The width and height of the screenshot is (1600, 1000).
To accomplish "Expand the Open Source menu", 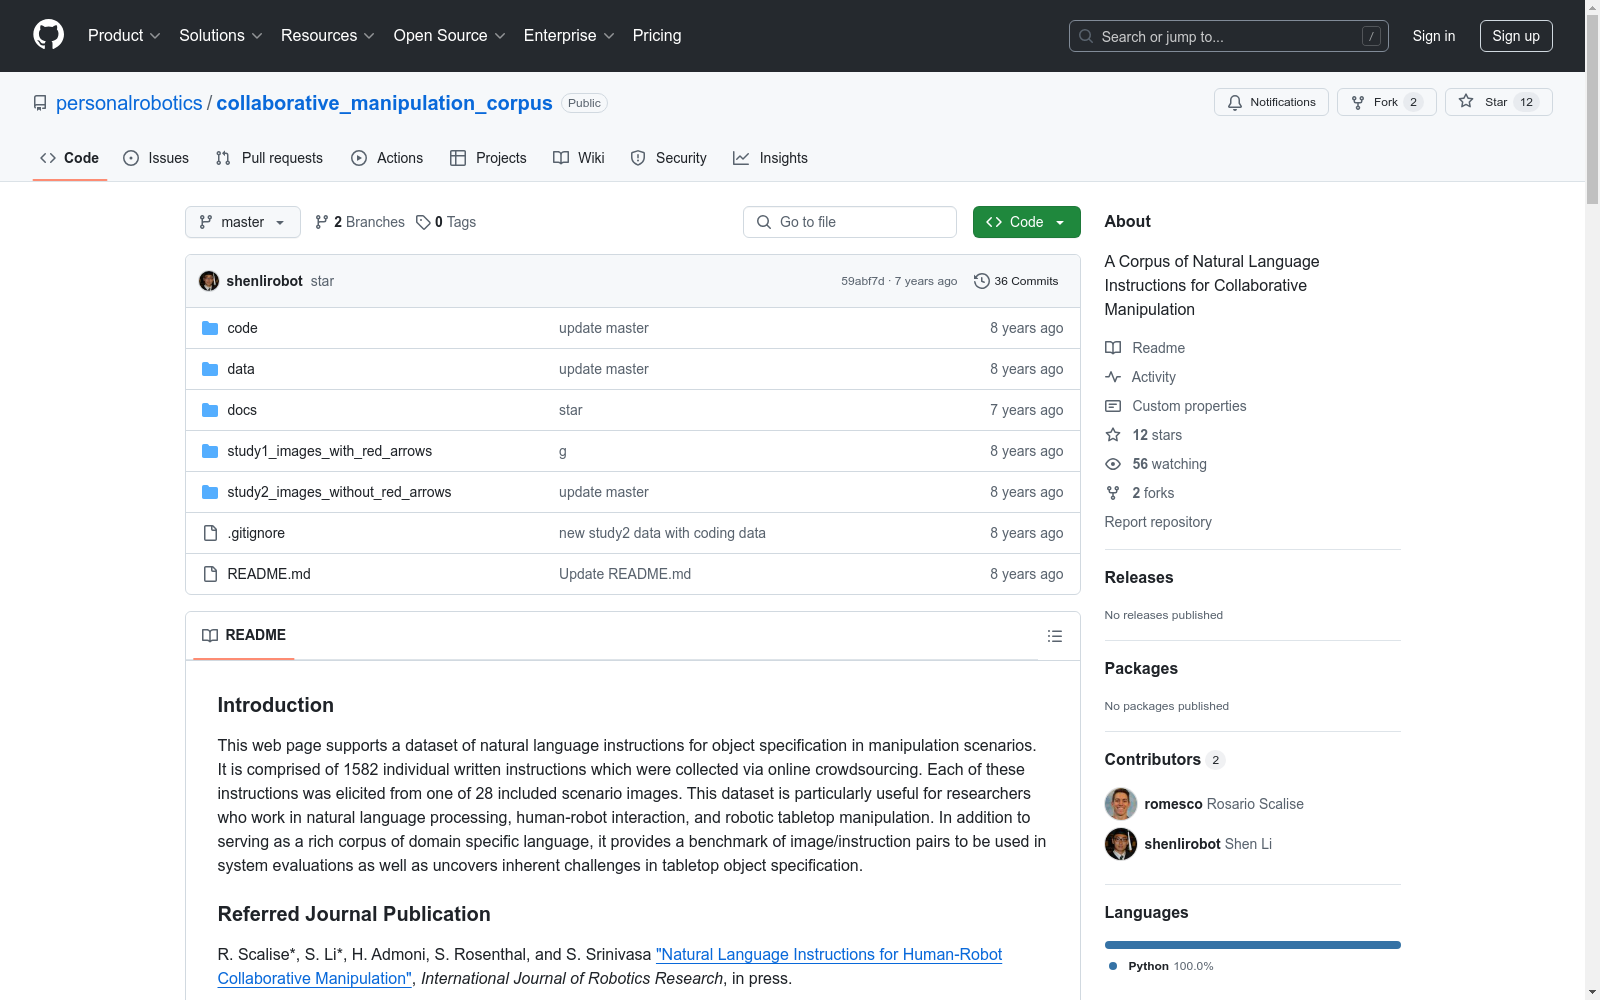I will point(450,36).
